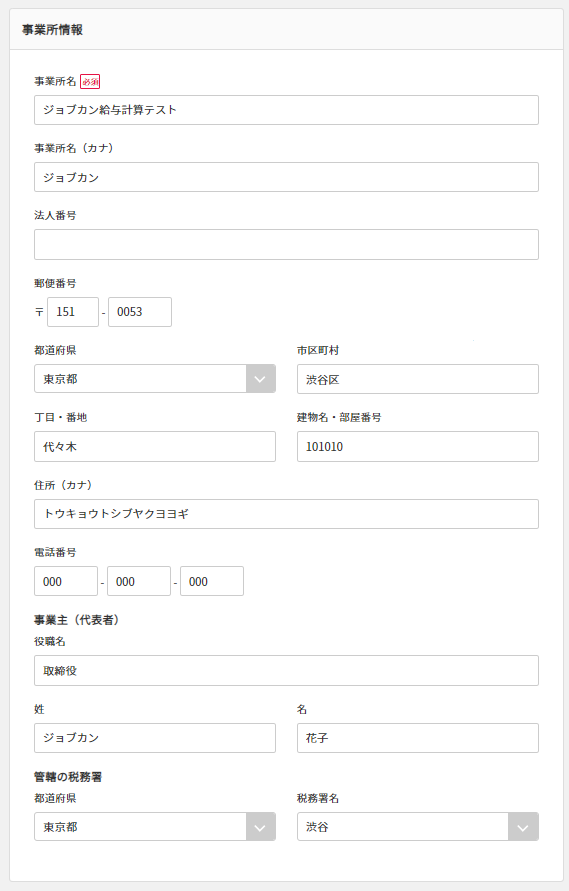Viewport: 569px width, 891px height.
Task: Click the 建物名・部屋番号 field 101010
Action: tap(417, 447)
